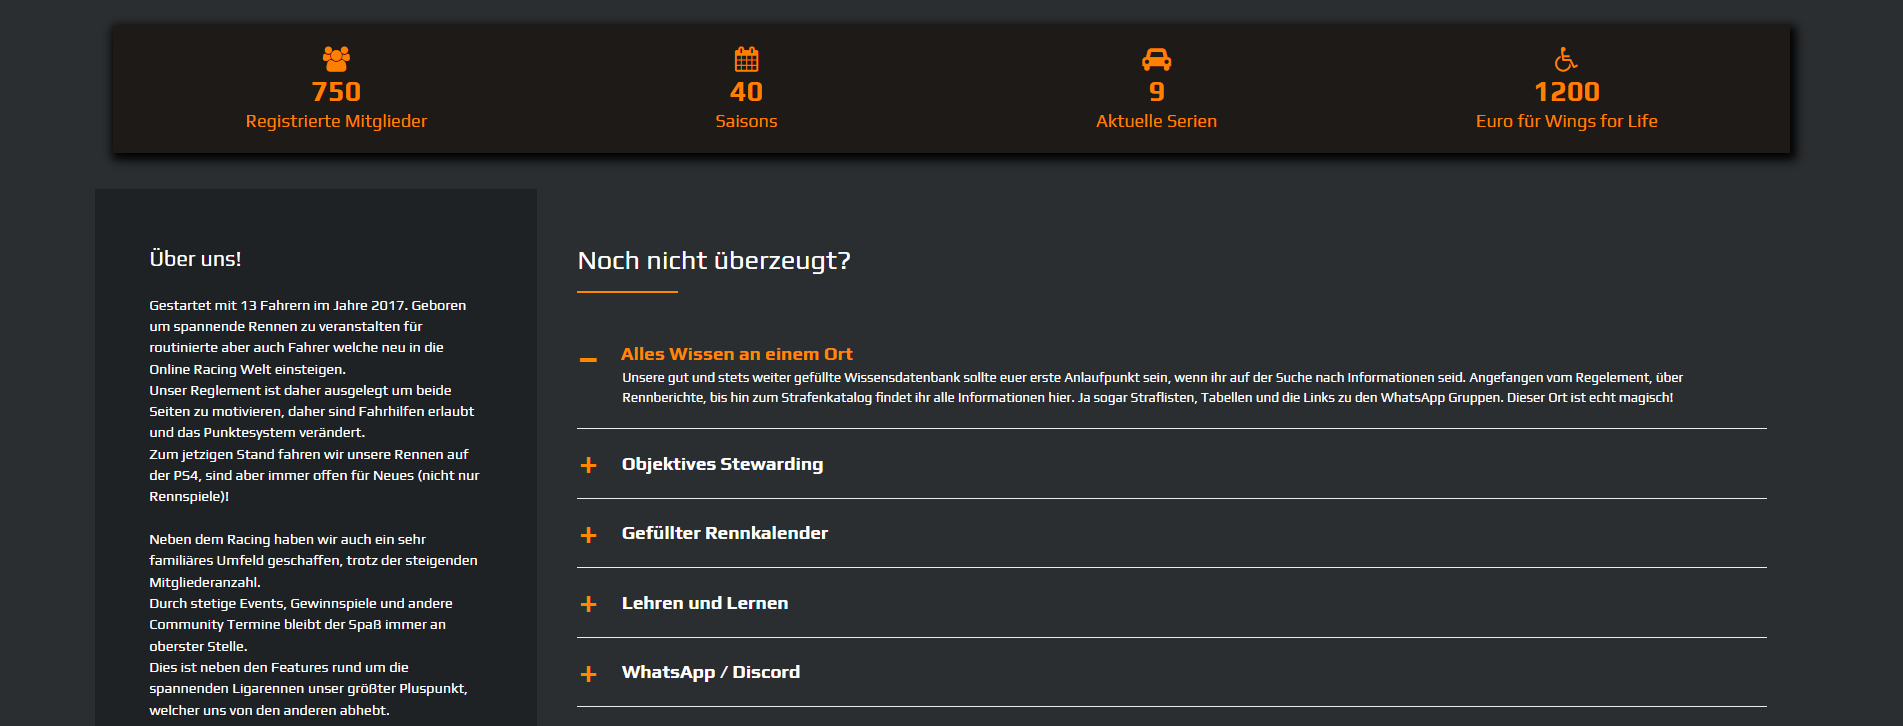Collapse section using the orange minus icon
Image resolution: width=1903 pixels, height=726 pixels.
click(588, 360)
